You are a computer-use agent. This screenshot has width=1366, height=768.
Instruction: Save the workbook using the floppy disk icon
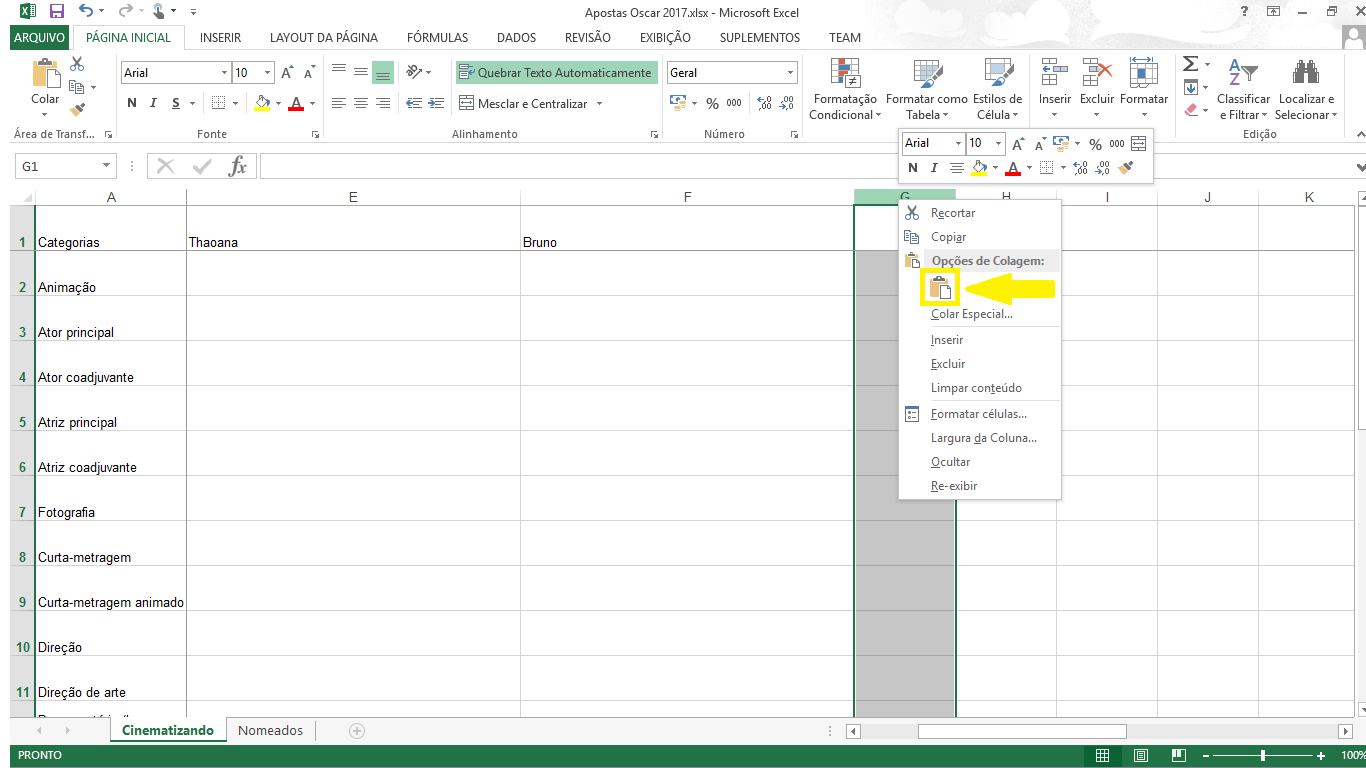57,12
